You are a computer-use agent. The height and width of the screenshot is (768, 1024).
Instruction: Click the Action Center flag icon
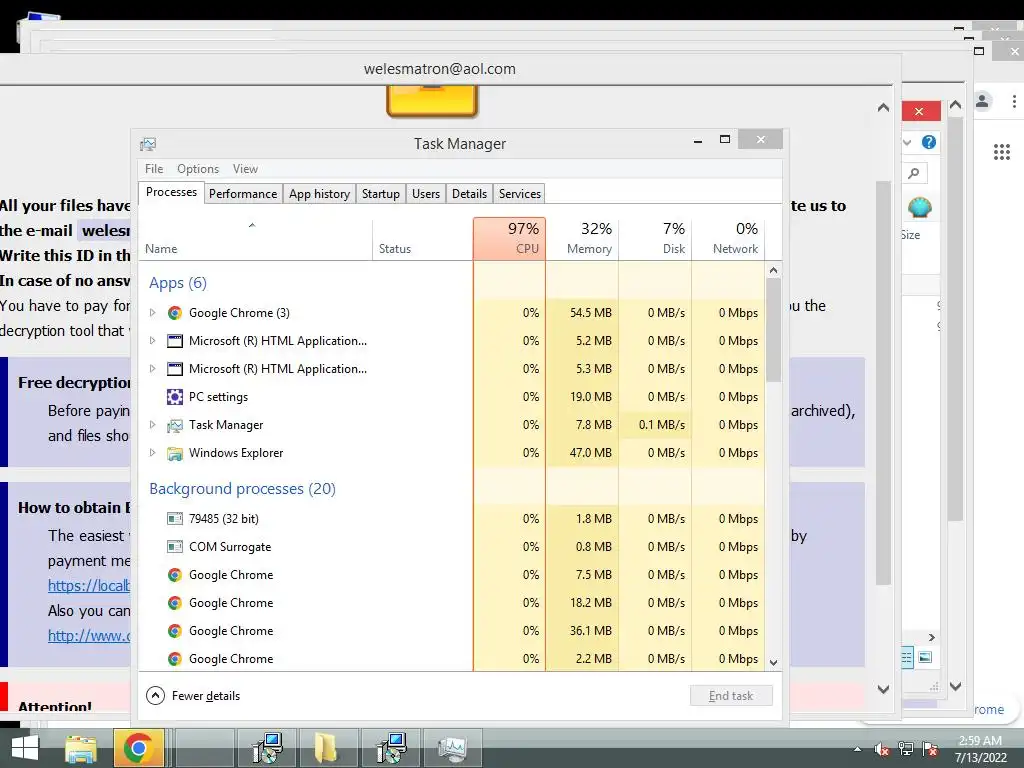[930, 749]
